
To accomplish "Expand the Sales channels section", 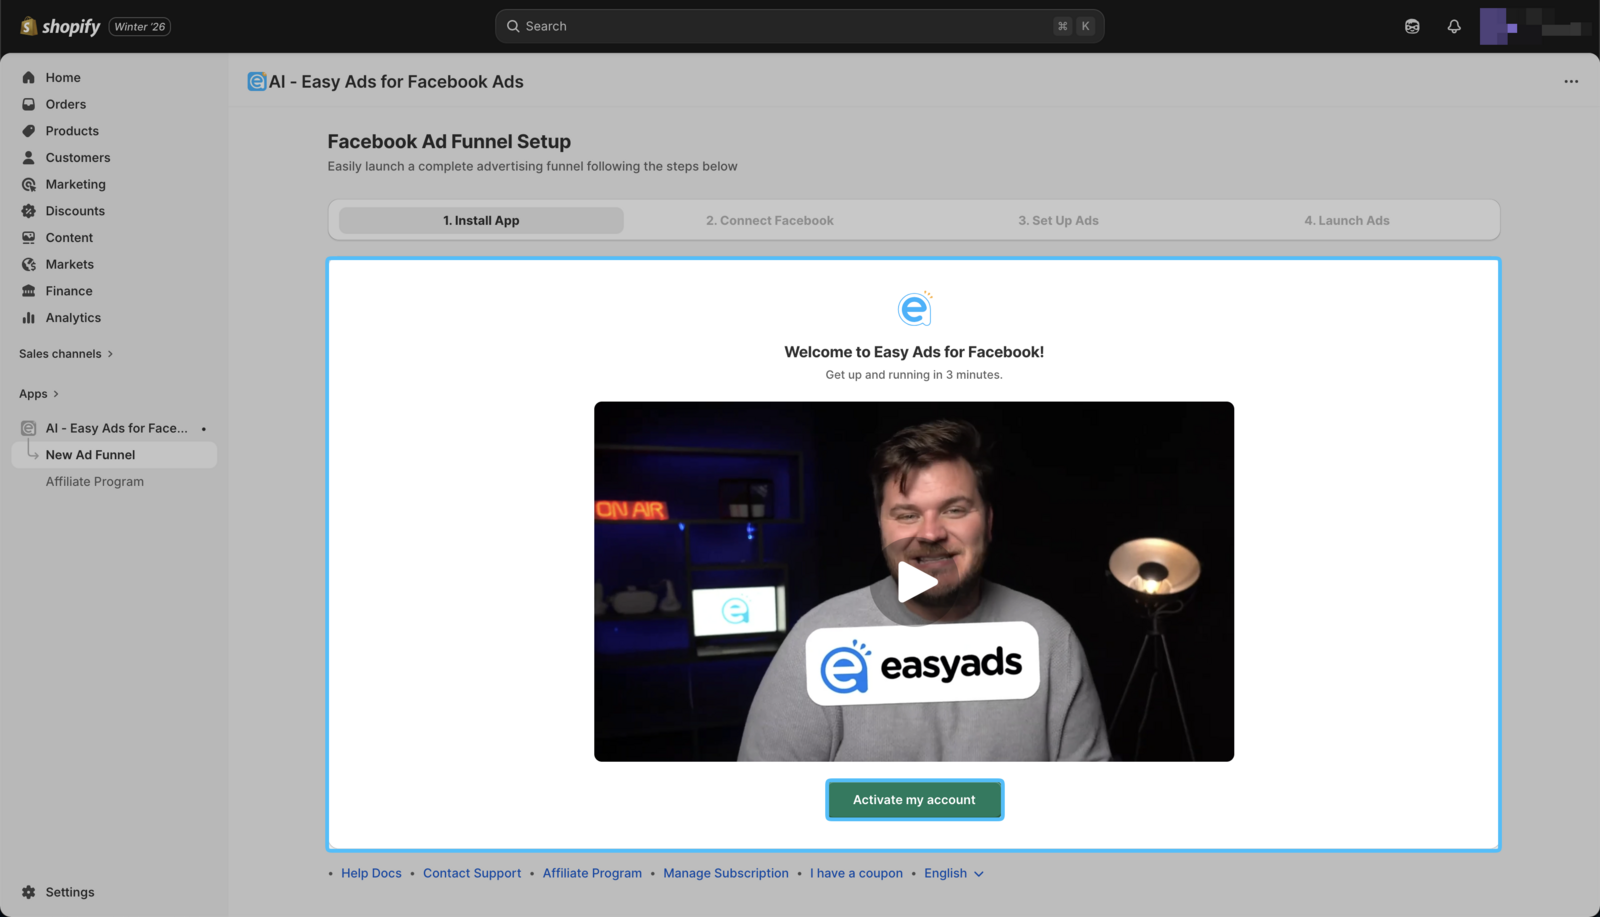I will pos(66,354).
